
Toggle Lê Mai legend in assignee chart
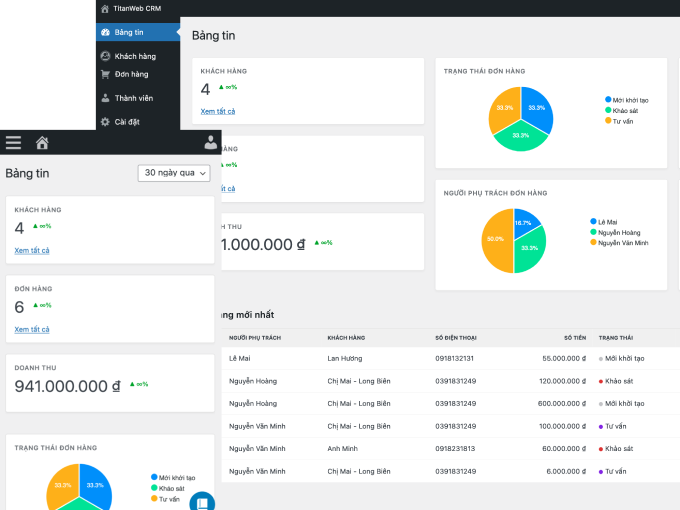[x=604, y=222]
